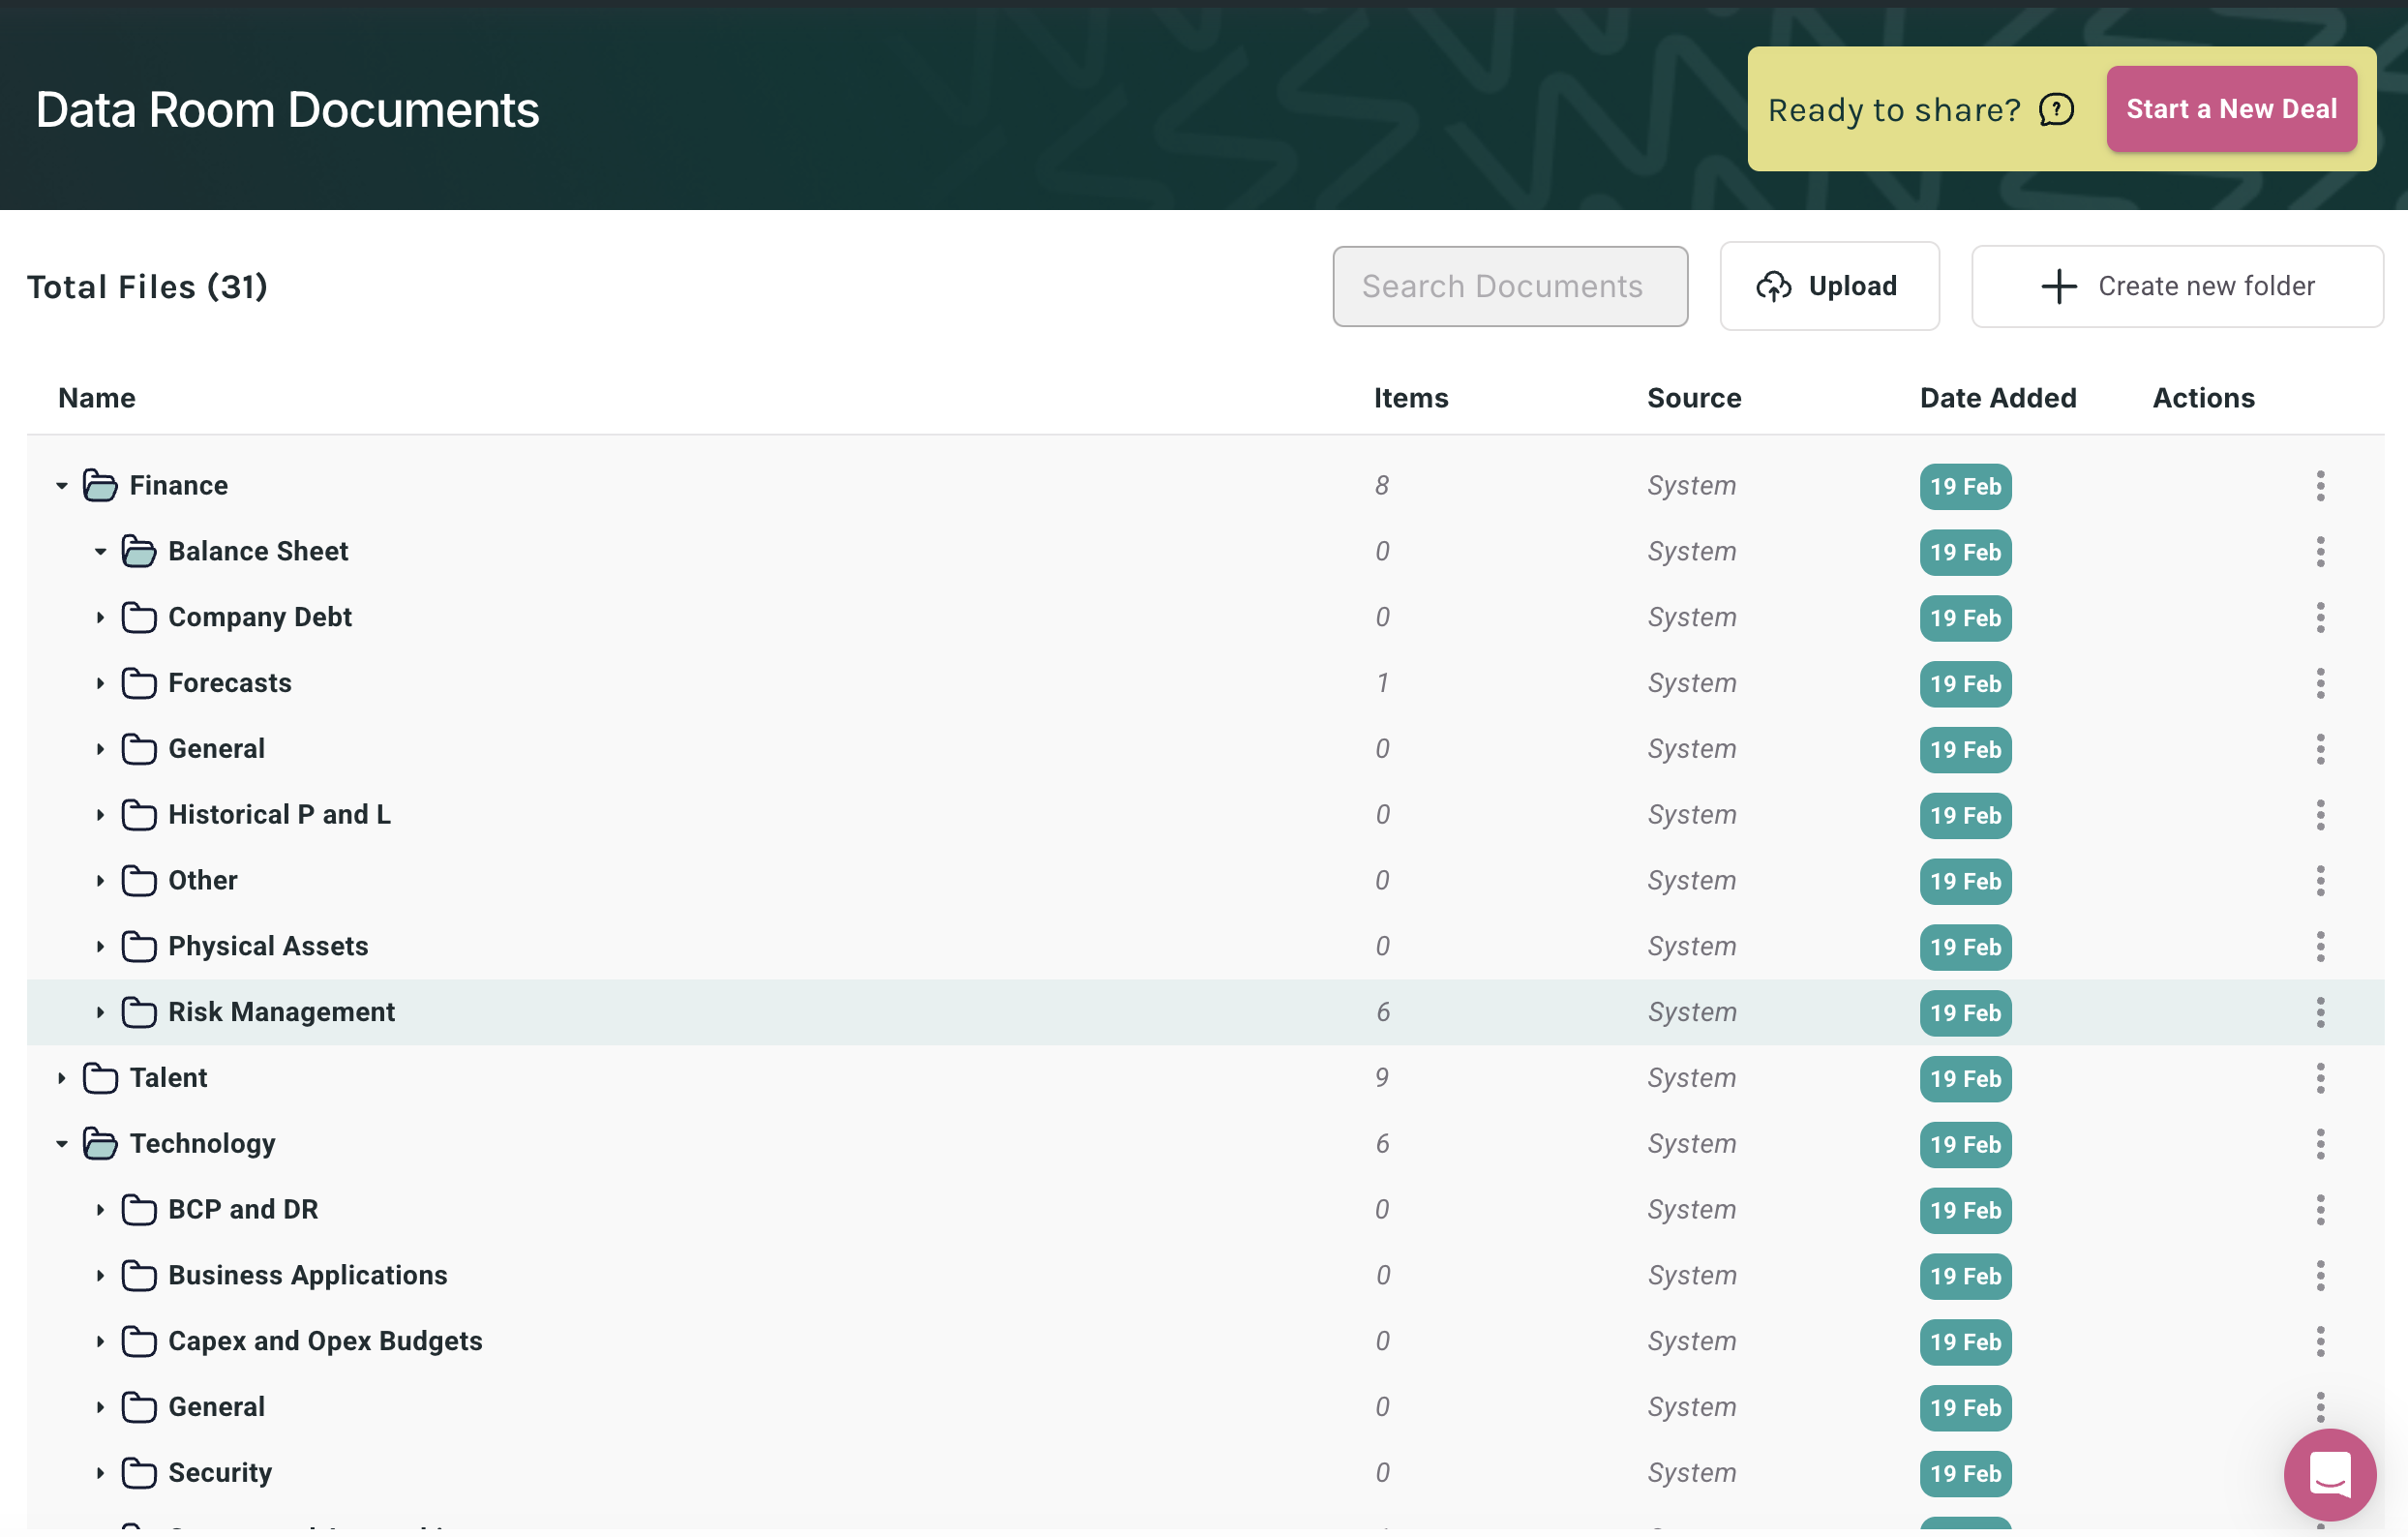Open actions menu for Company Debt row

(2320, 617)
